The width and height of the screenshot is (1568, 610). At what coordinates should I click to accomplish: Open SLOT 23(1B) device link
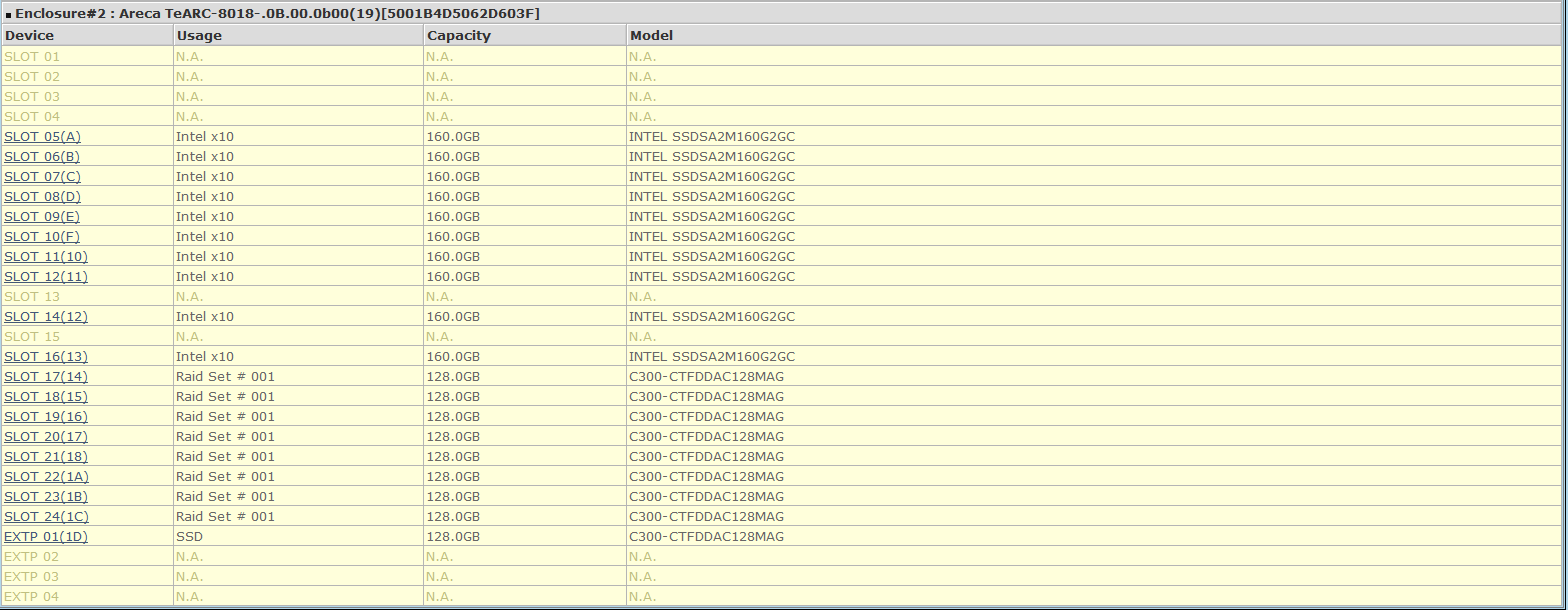pos(46,496)
